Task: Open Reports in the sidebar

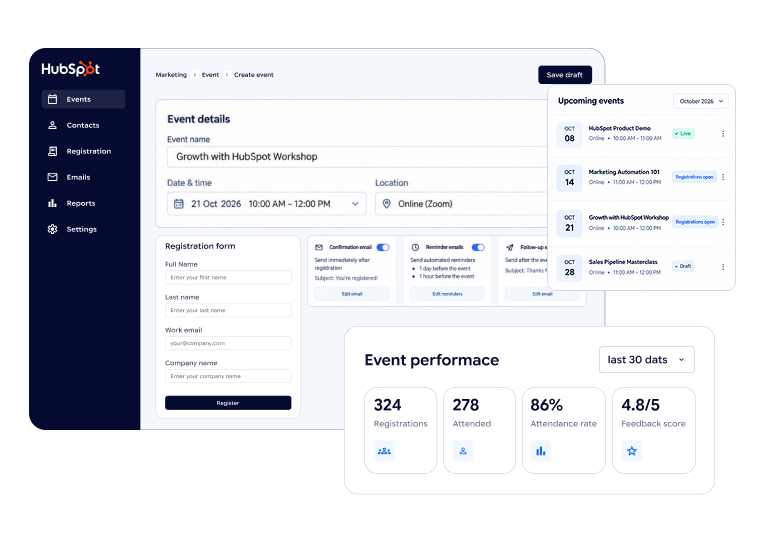Action: tap(83, 203)
